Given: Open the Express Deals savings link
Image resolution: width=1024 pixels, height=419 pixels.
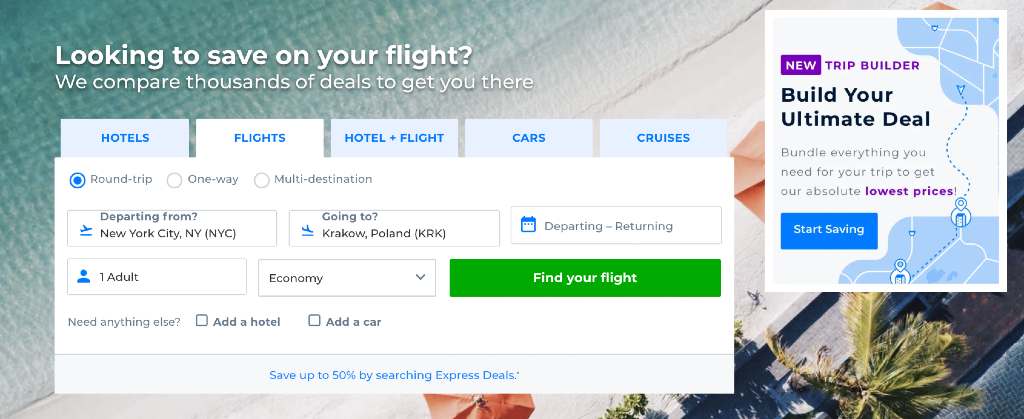Looking at the screenshot, I should click(x=394, y=375).
